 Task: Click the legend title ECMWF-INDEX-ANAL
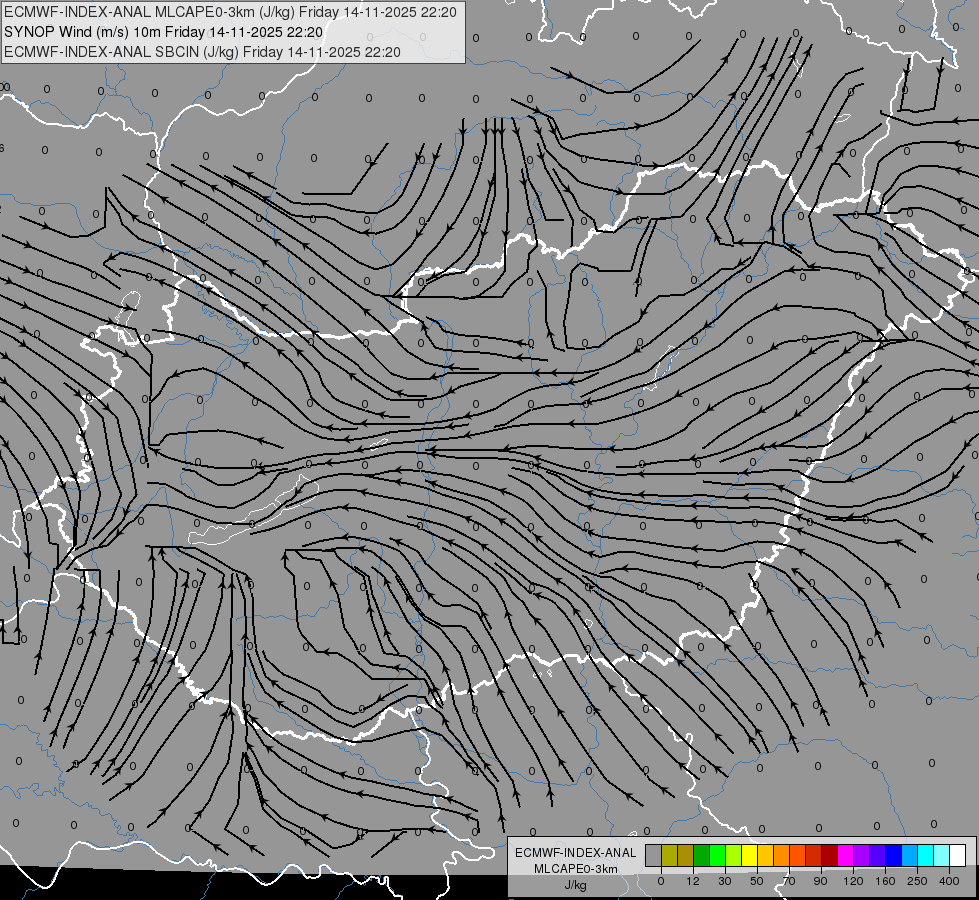[x=576, y=853]
